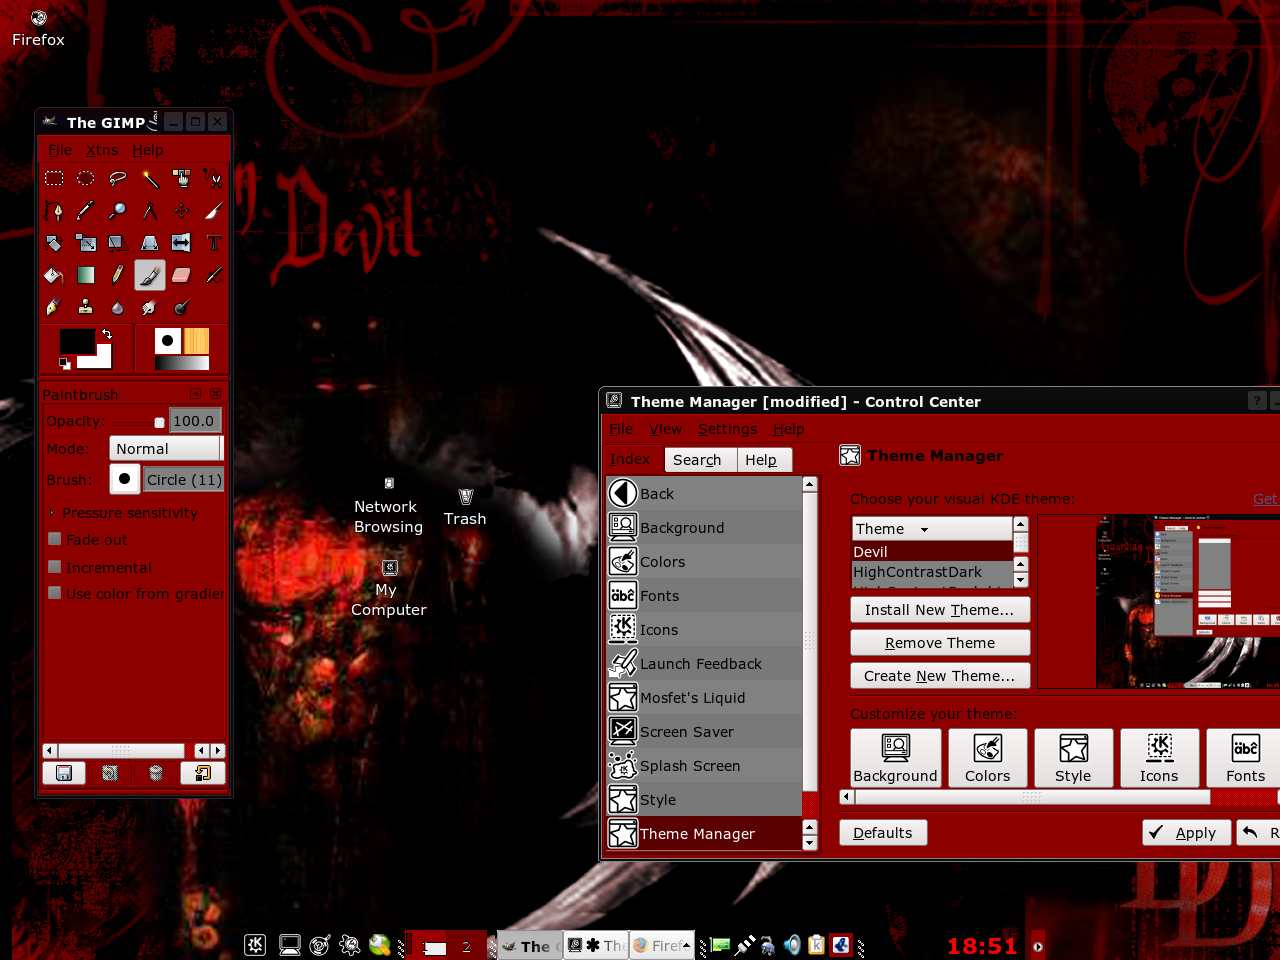Select the Rectangle Select tool in GIMP
This screenshot has width=1280, height=960.
(x=54, y=179)
